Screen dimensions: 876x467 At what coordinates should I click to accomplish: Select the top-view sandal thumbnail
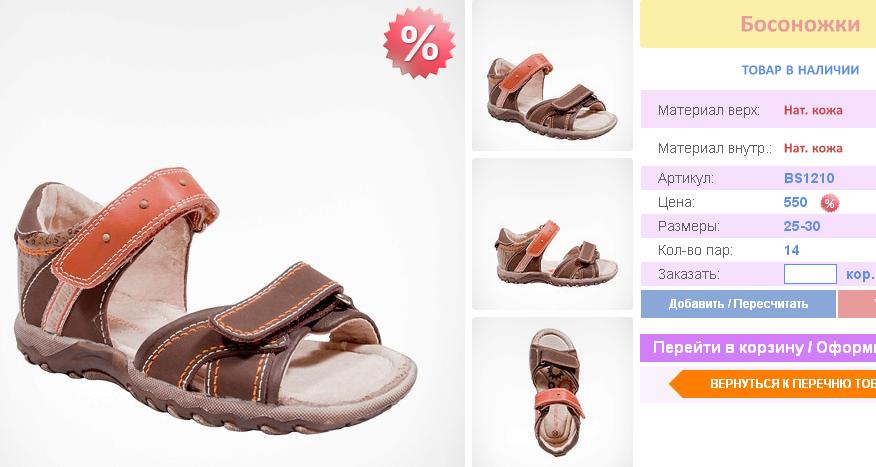click(552, 392)
